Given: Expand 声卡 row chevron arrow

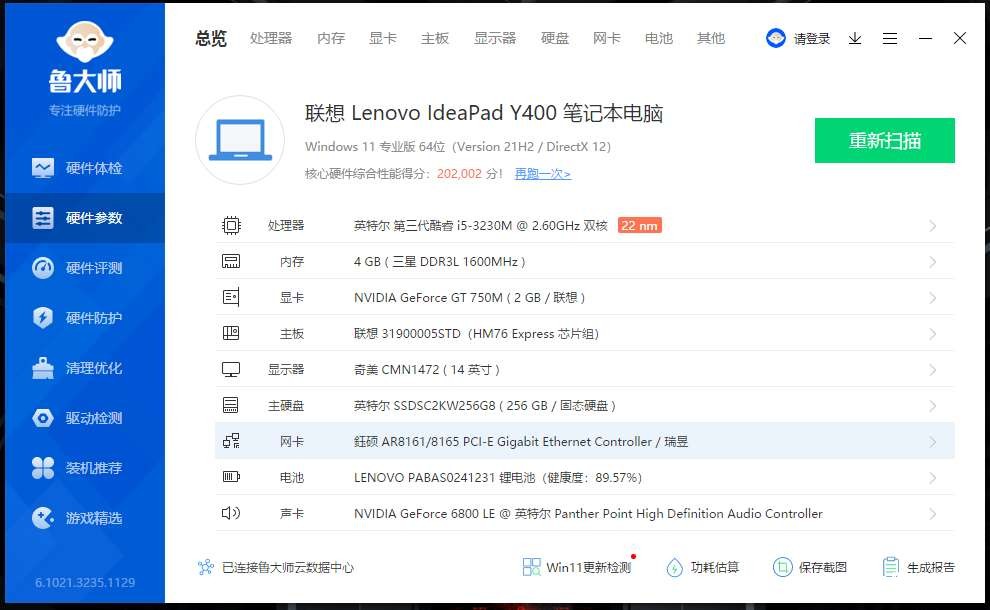Looking at the screenshot, I should (933, 514).
